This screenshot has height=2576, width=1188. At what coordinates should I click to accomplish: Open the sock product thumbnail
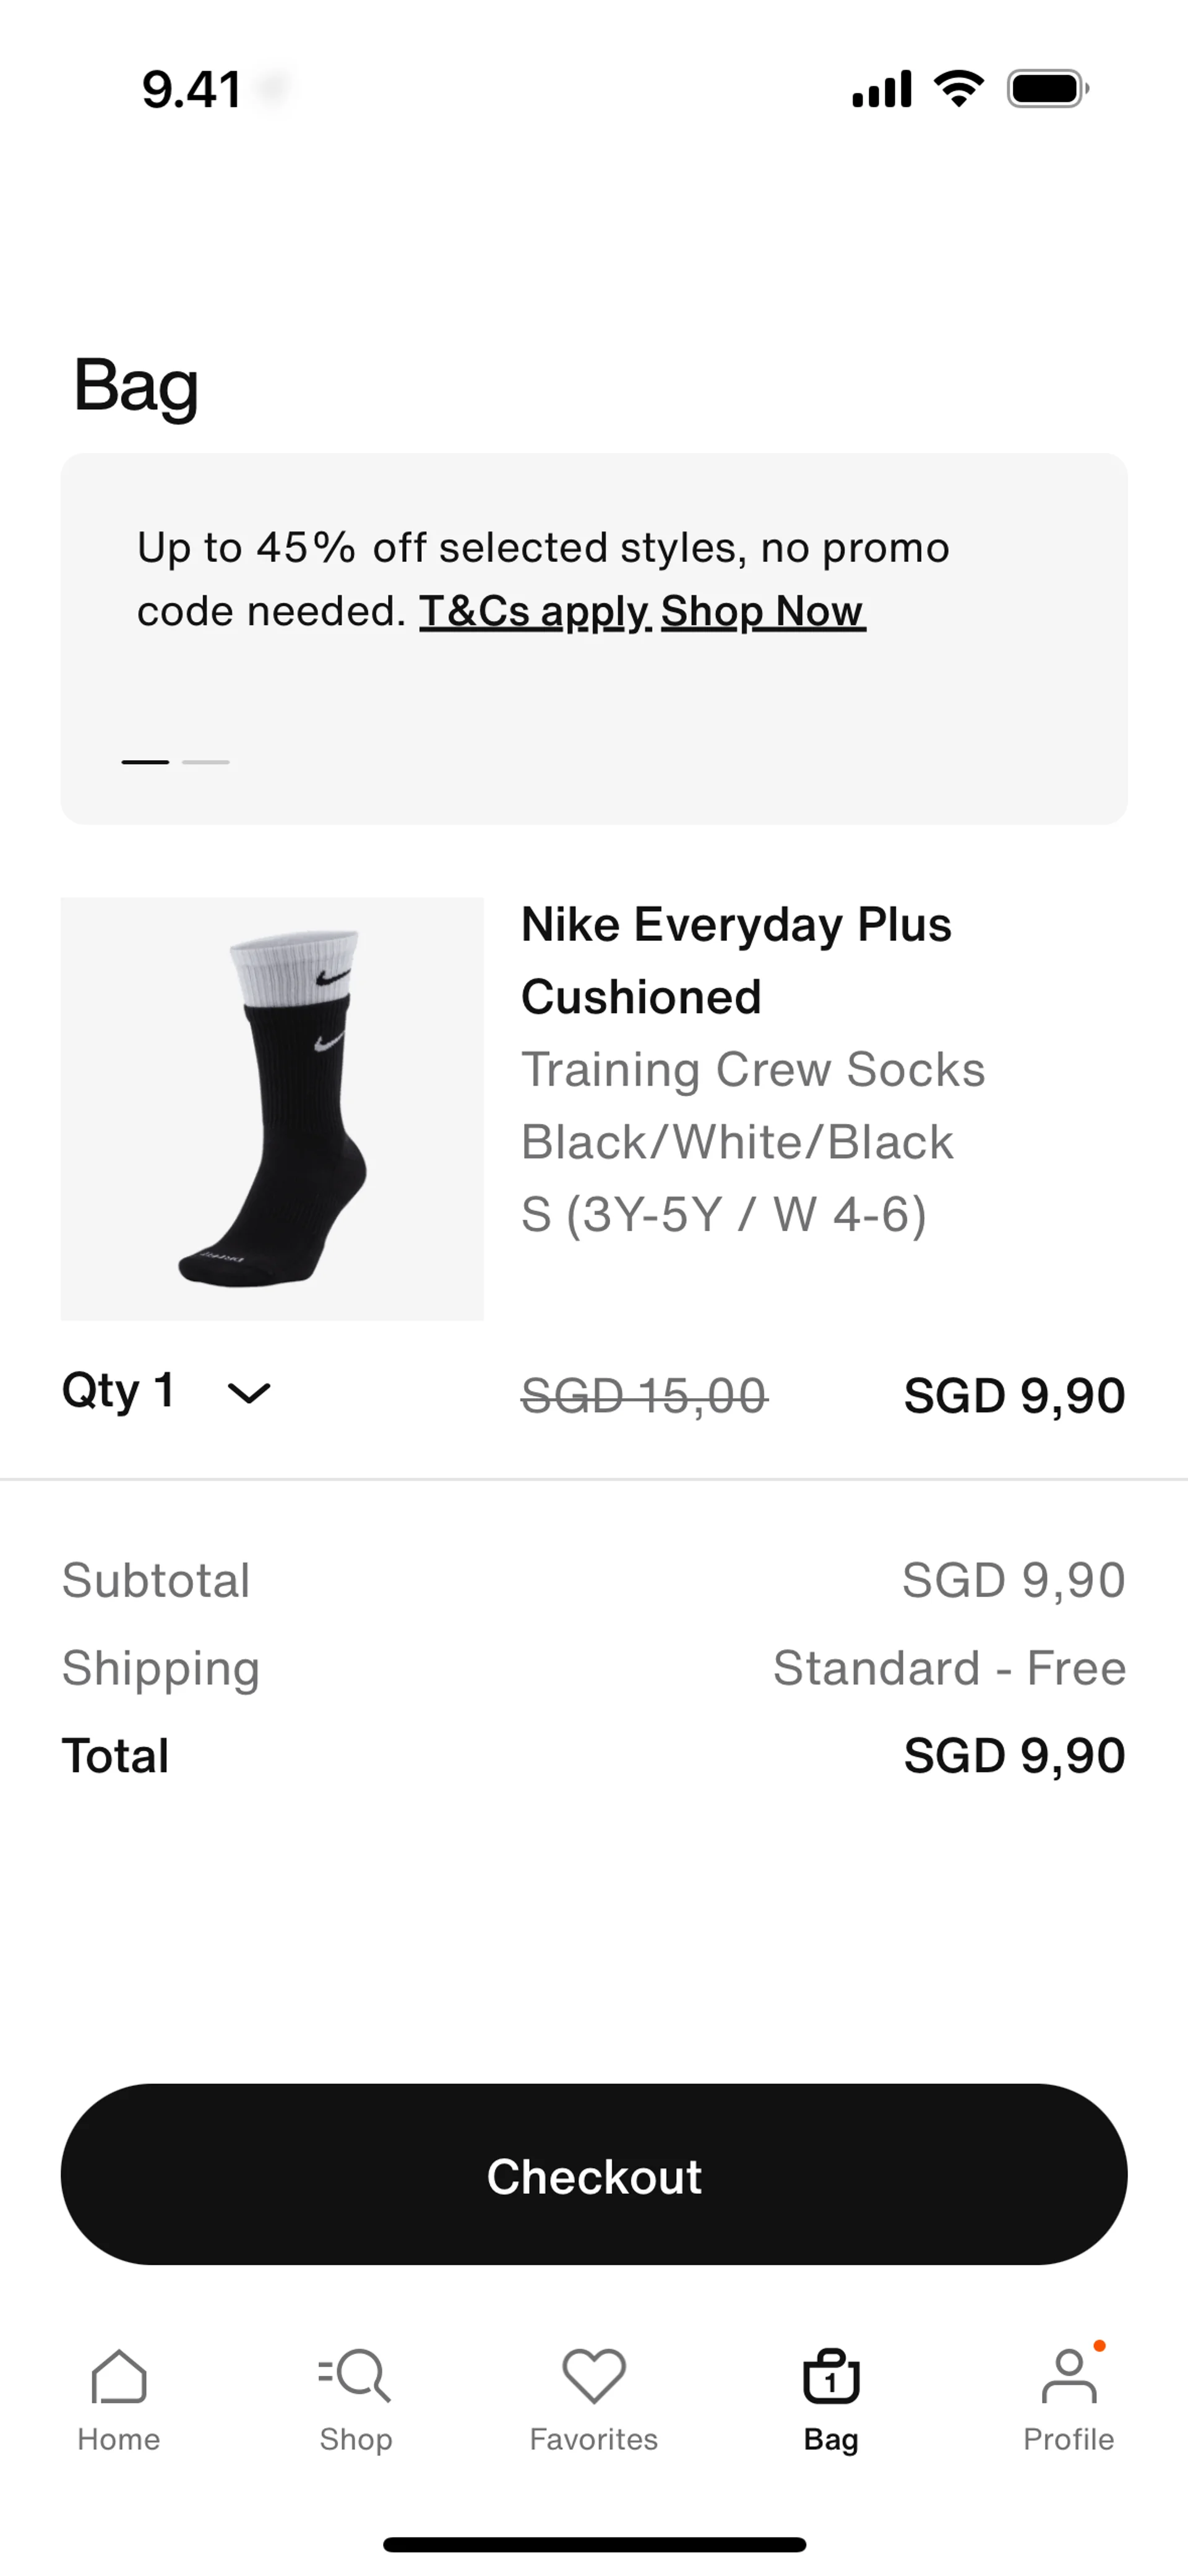272,1109
